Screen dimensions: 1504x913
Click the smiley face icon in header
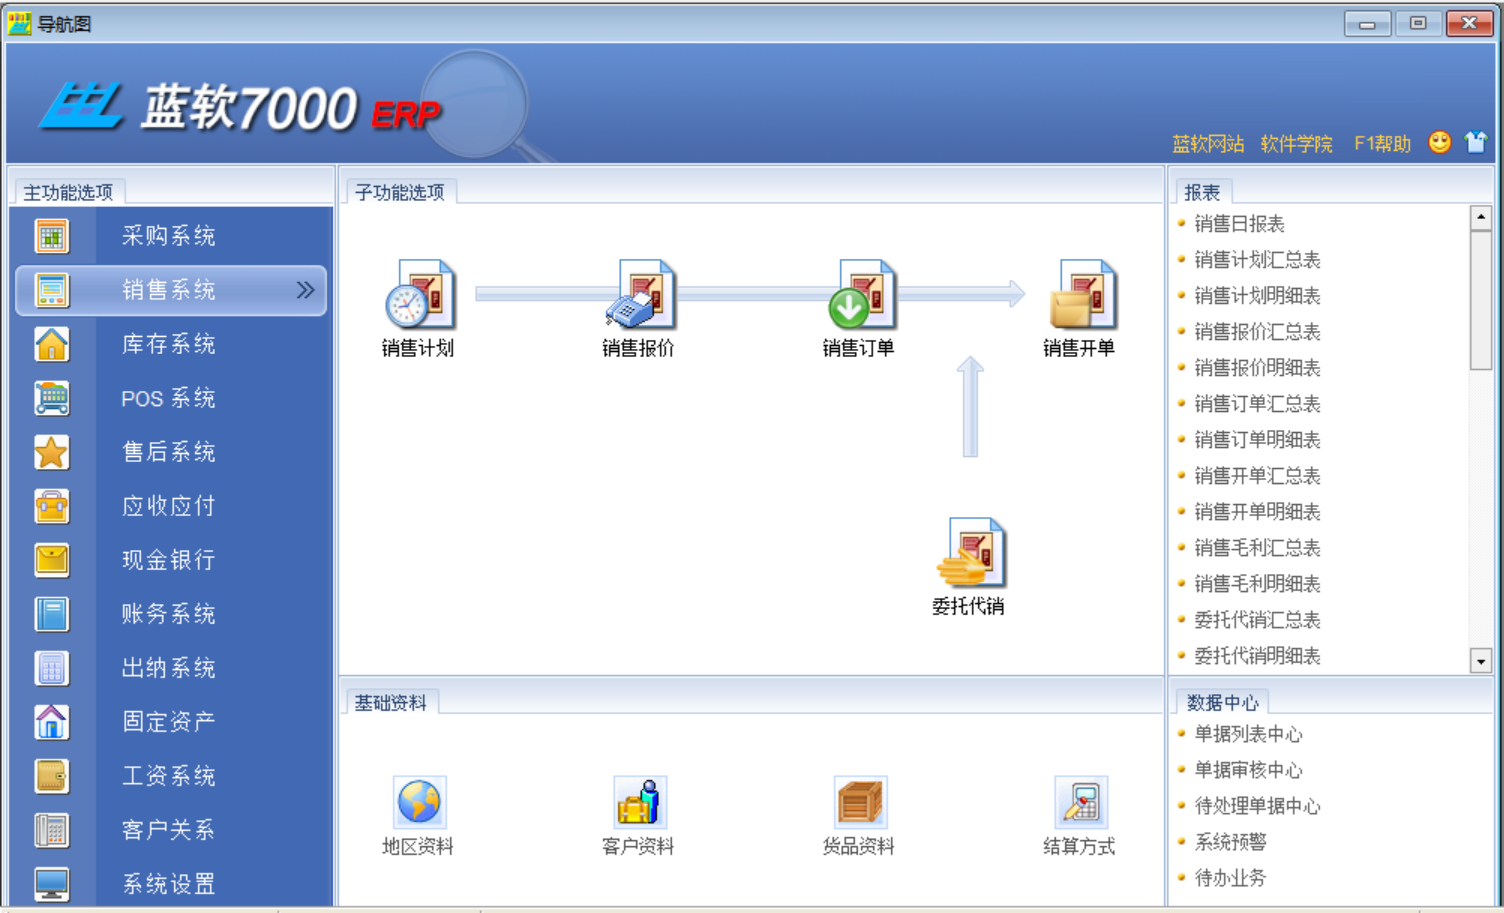click(x=1439, y=142)
